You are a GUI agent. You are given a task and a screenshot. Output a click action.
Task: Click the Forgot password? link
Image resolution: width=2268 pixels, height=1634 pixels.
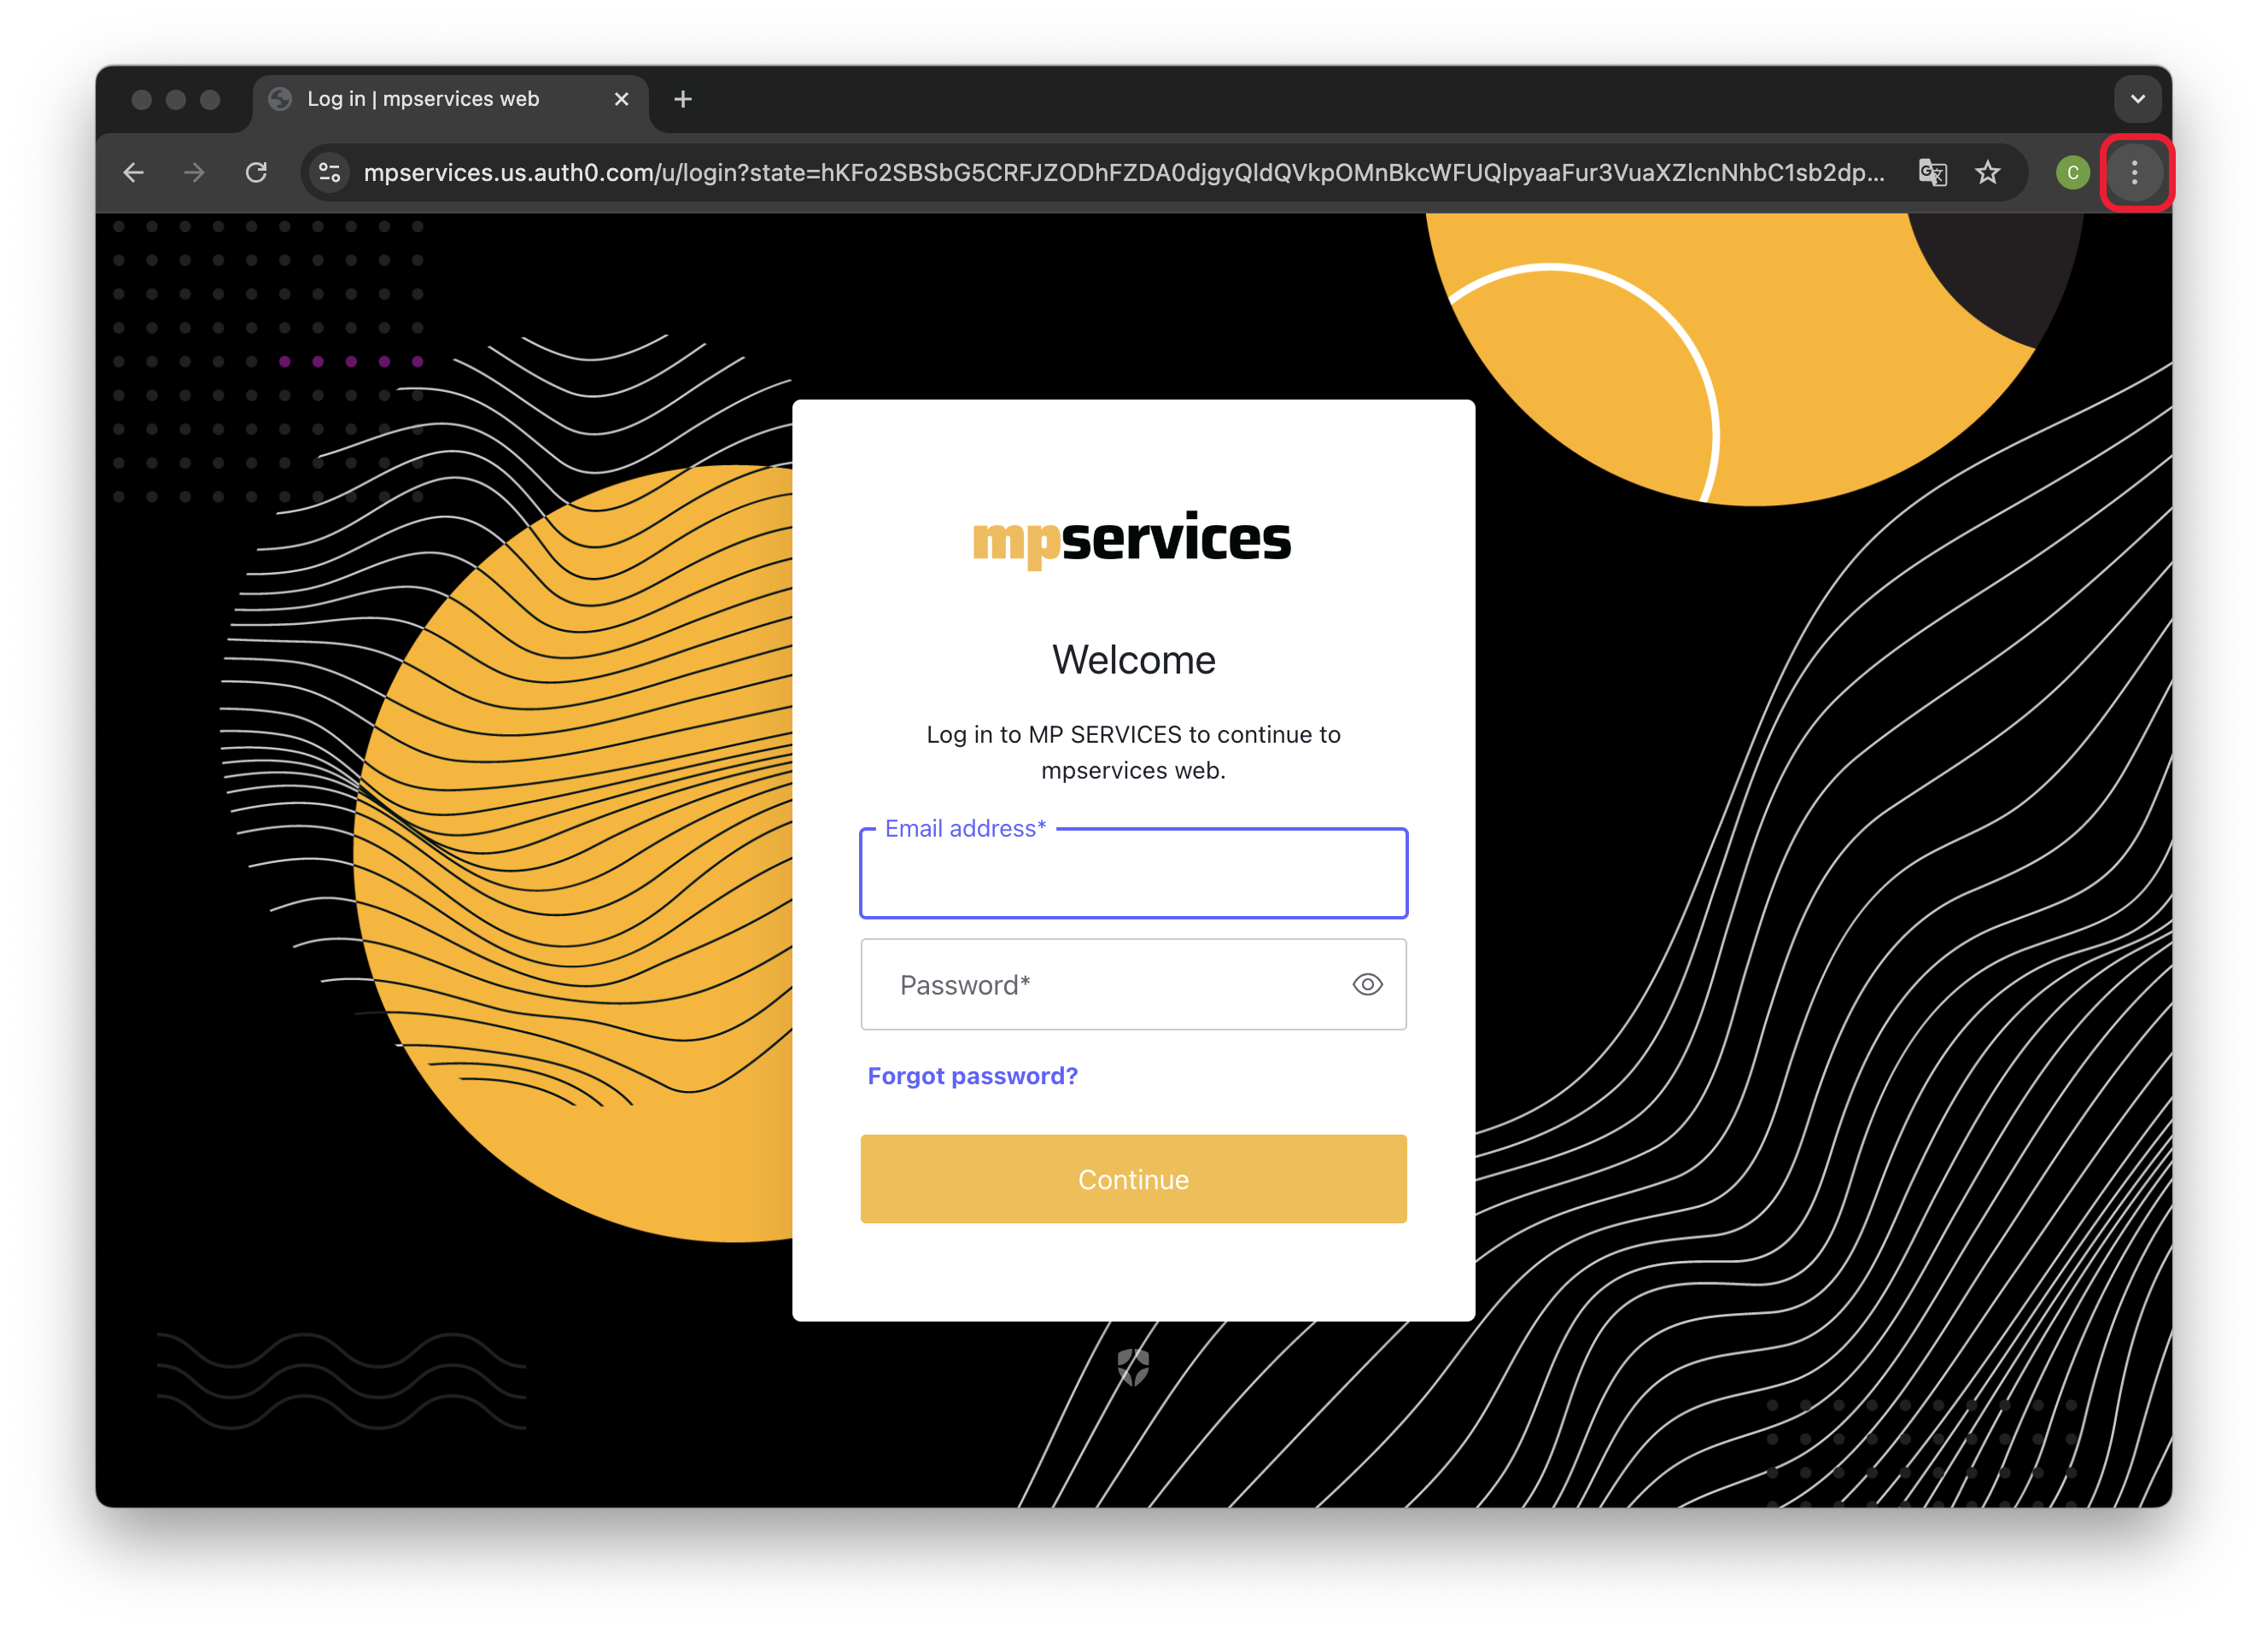[972, 1075]
